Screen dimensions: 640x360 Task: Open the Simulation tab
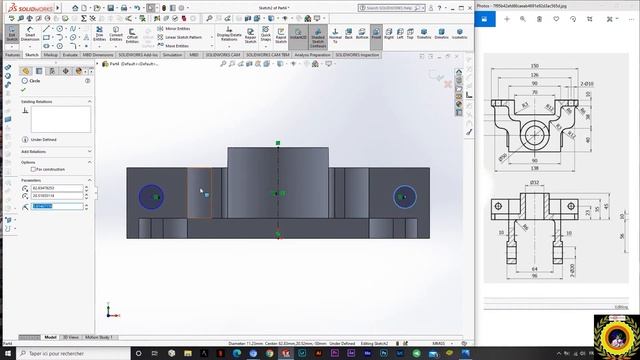tap(172, 55)
